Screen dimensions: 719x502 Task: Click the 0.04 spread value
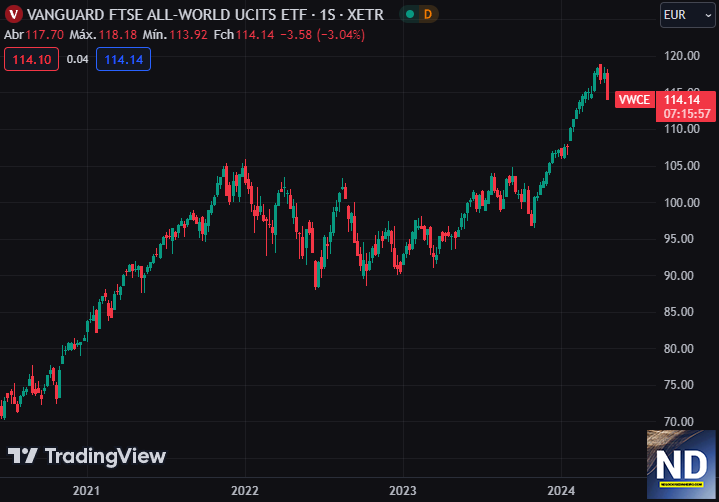77,59
